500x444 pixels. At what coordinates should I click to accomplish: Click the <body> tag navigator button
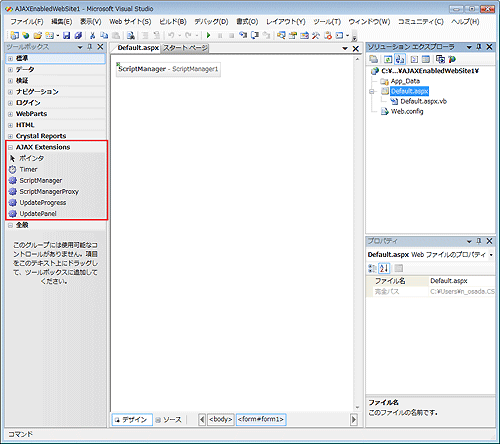point(221,419)
